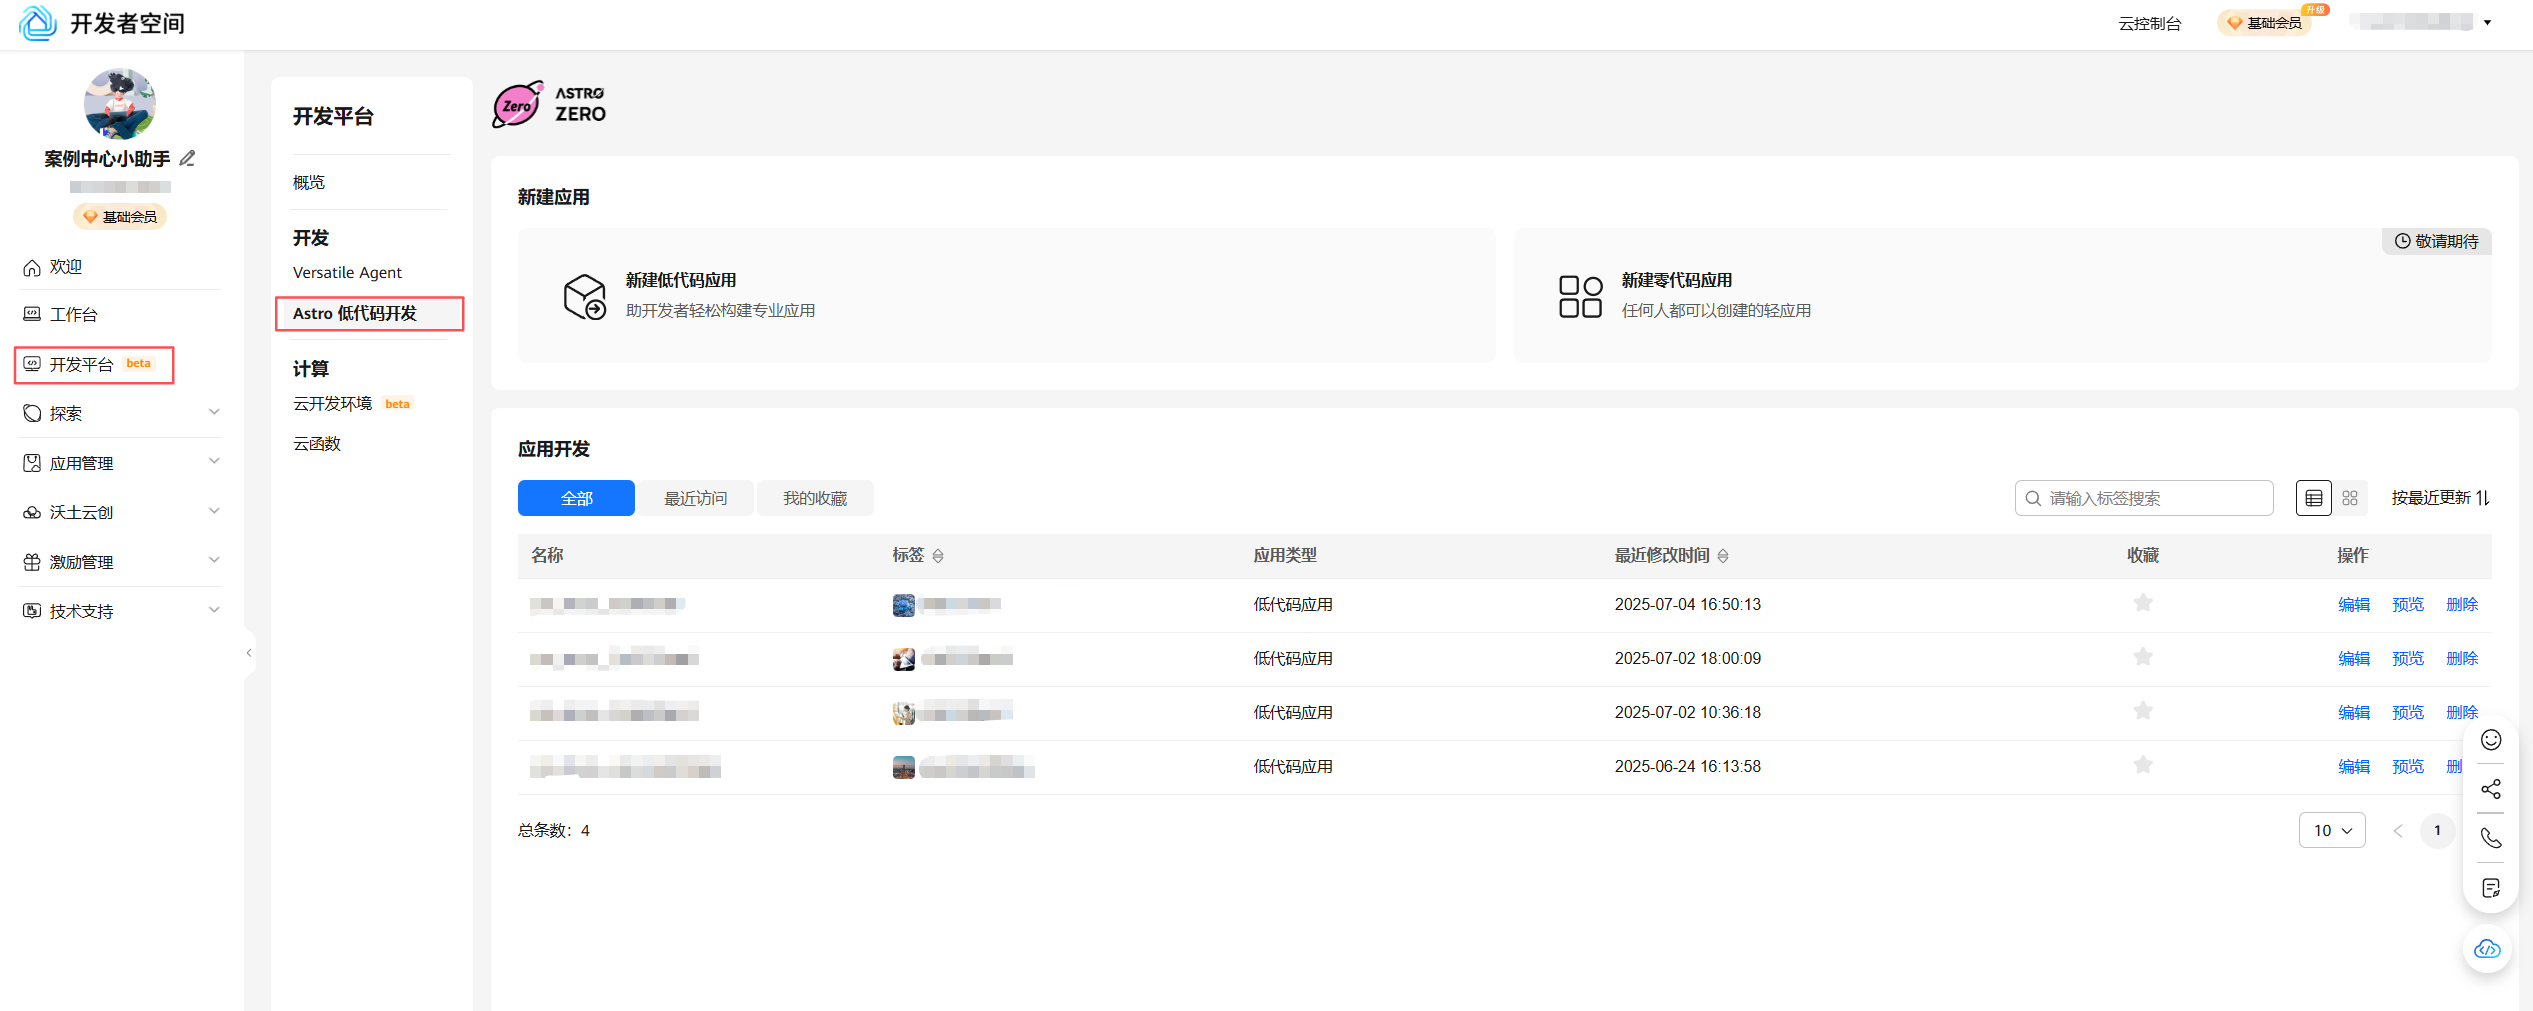Open the cloud code floating button
The width and height of the screenshot is (2533, 1011).
(2487, 949)
